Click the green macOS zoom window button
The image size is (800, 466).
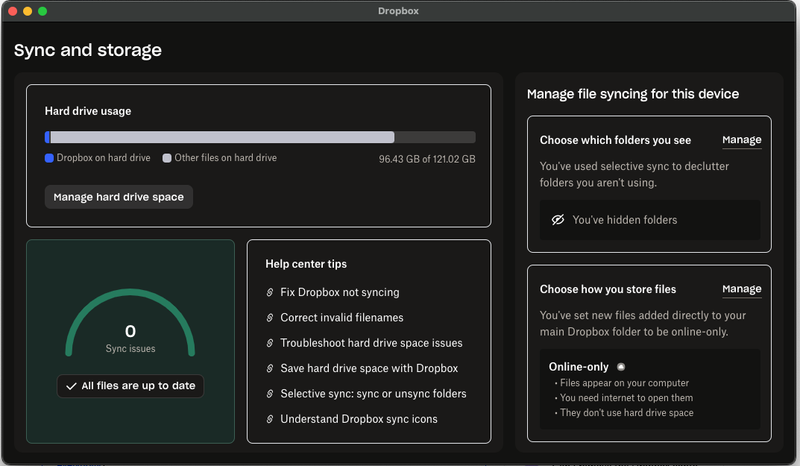coord(42,11)
